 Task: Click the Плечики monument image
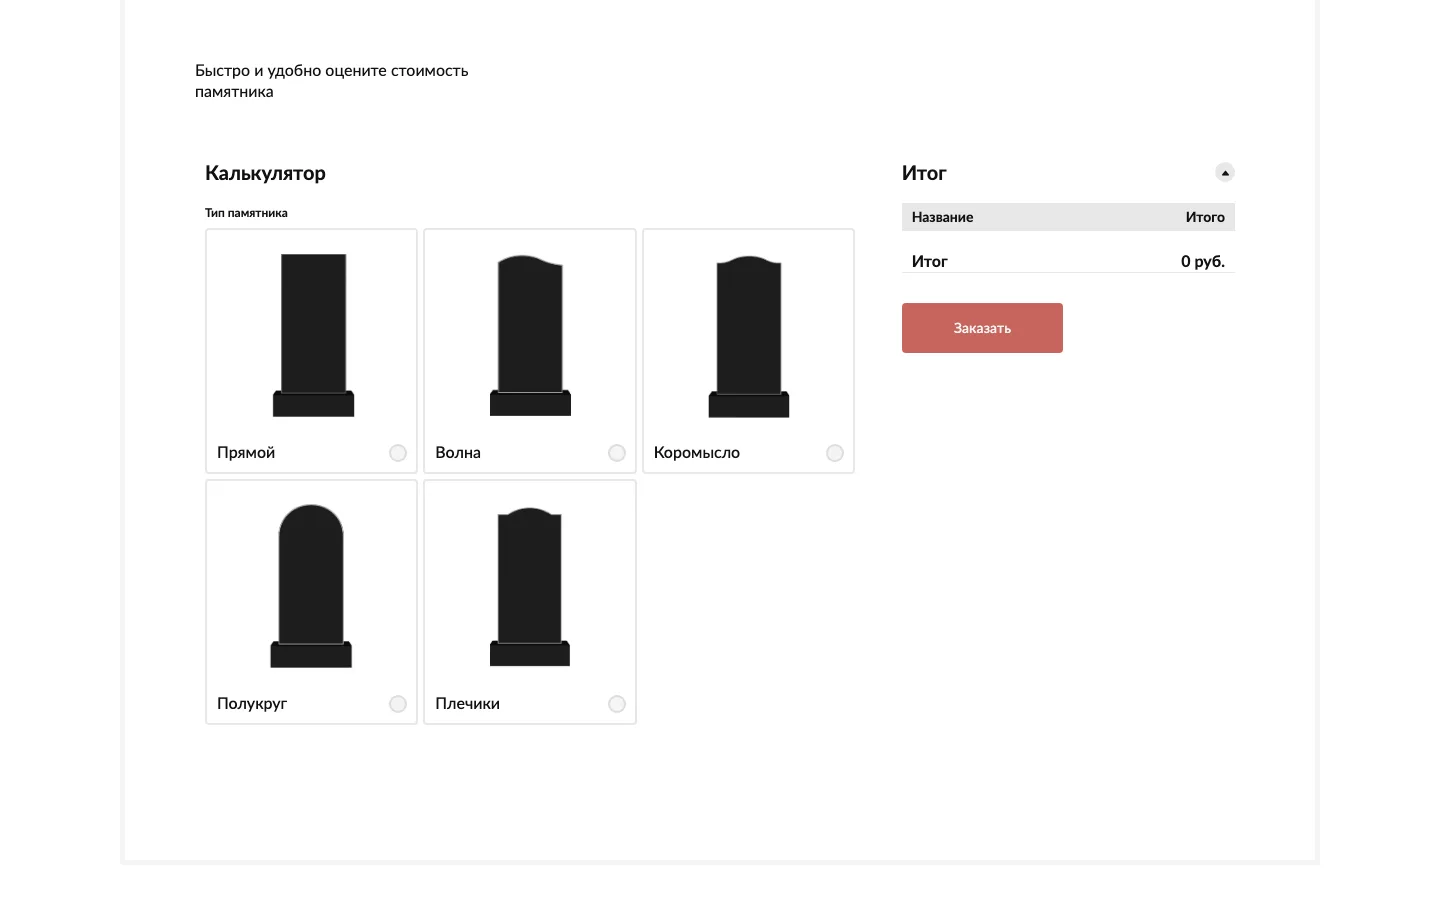[x=530, y=586]
